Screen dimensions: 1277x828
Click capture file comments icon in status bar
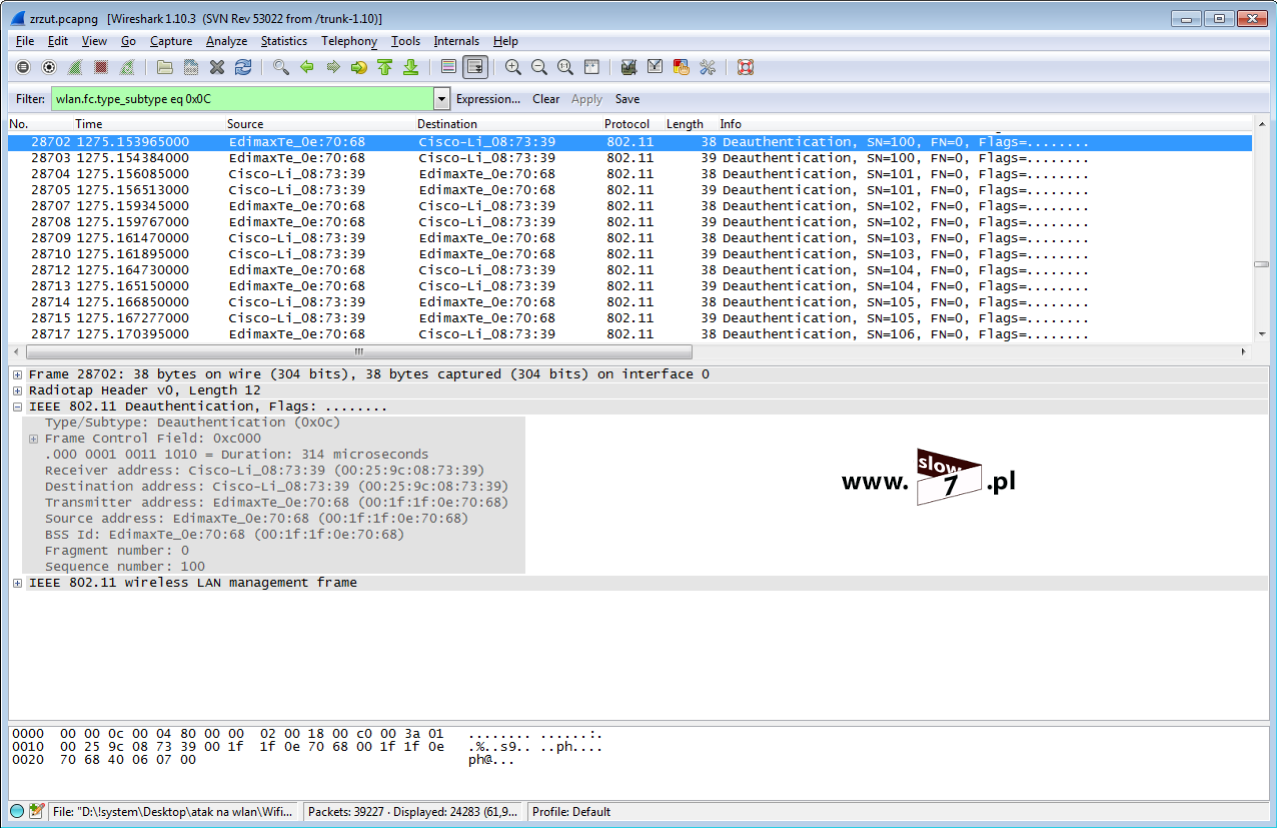(37, 811)
